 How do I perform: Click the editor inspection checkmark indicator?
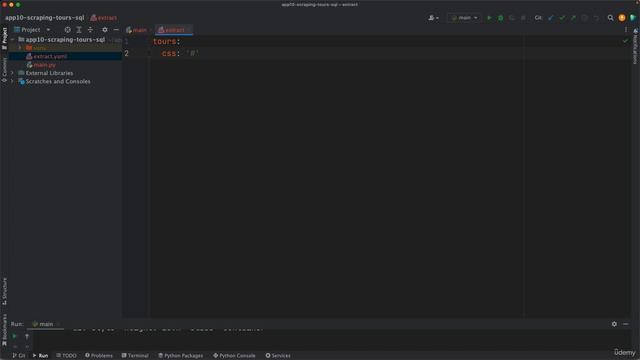click(x=625, y=41)
